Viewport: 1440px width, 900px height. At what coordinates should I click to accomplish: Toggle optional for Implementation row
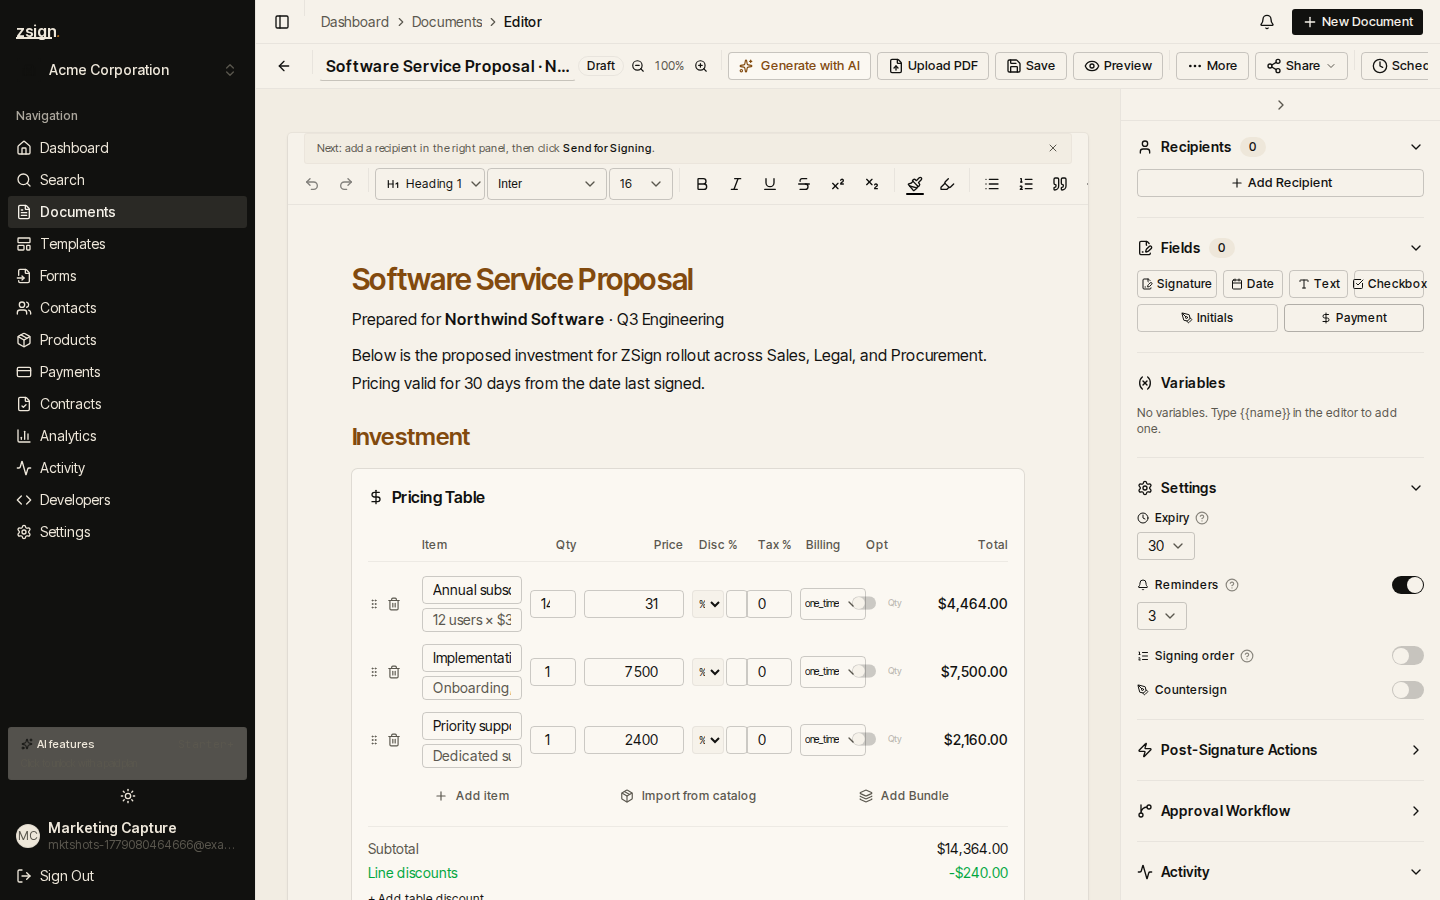click(866, 671)
